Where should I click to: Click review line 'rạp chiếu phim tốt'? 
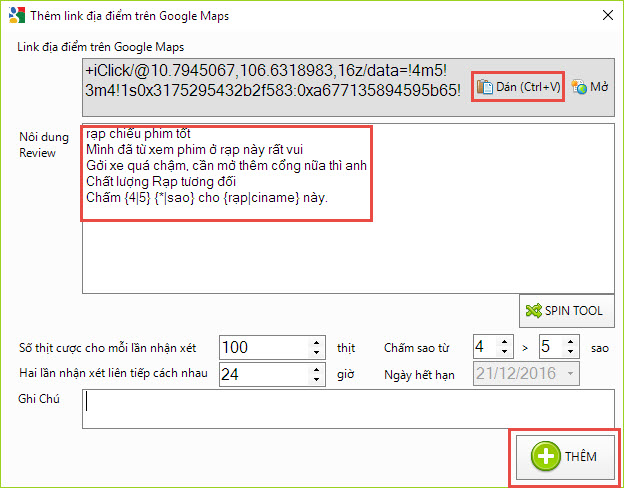coord(138,134)
